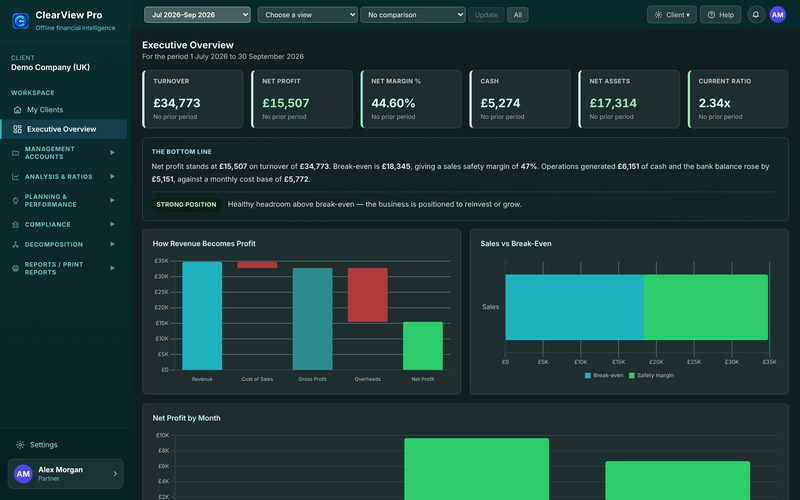Image resolution: width=800 pixels, height=500 pixels.
Task: Click the Help button label
Action: [x=726, y=15]
